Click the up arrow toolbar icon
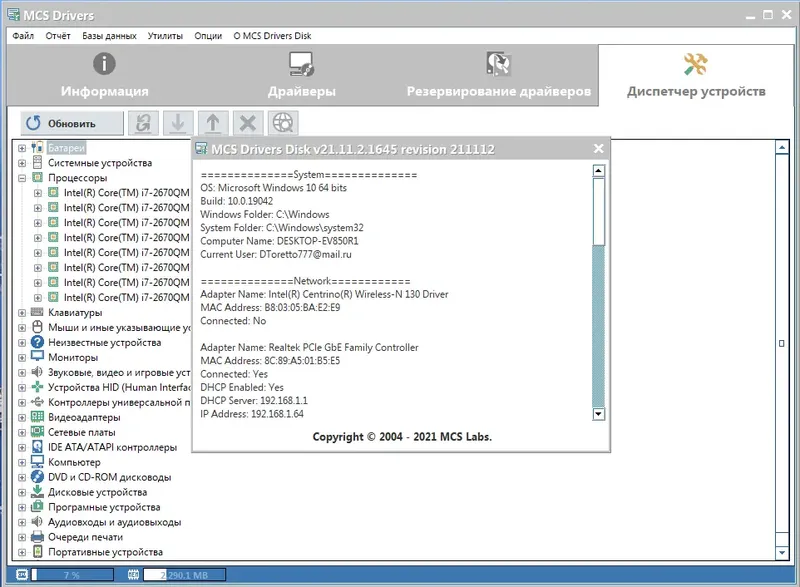 pos(213,123)
